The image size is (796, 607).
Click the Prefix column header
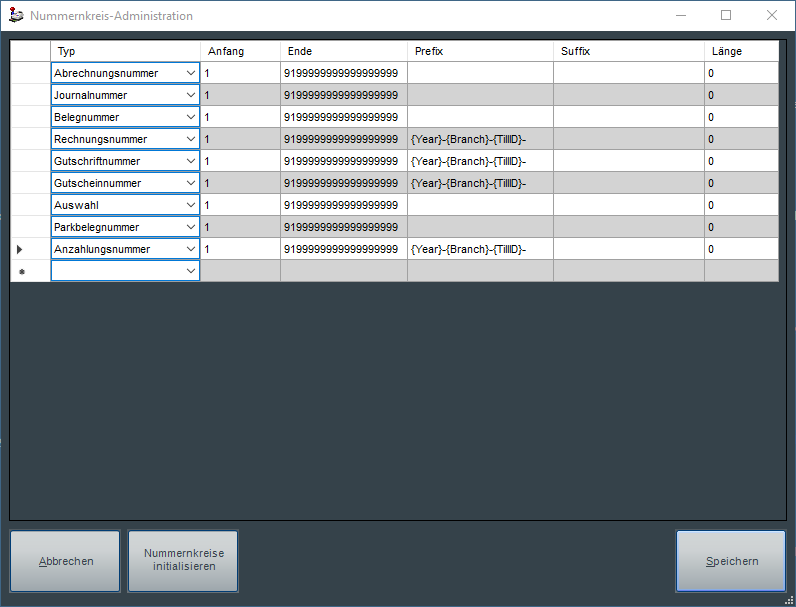[480, 51]
